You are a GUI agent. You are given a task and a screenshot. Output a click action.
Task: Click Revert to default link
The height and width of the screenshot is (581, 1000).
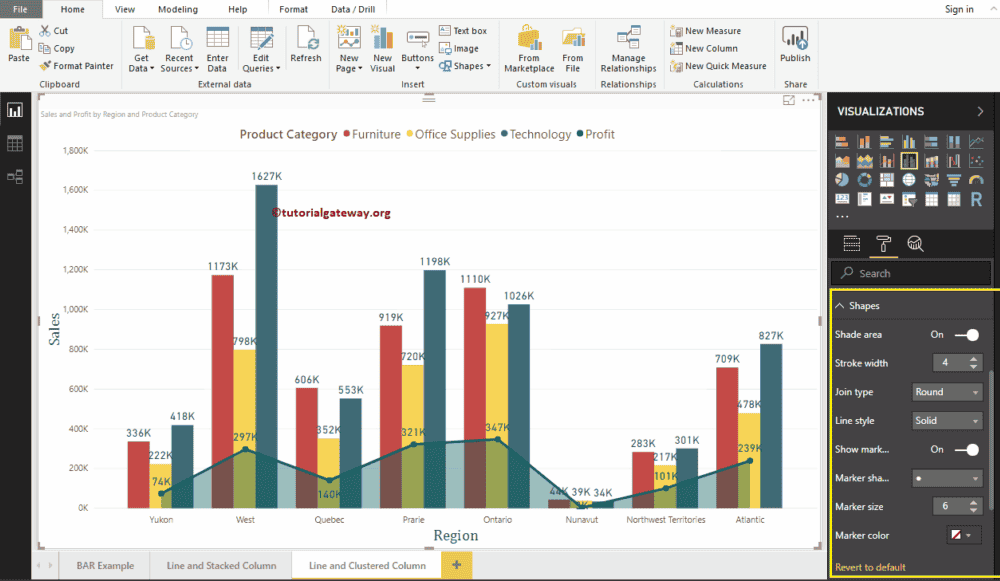[870, 567]
